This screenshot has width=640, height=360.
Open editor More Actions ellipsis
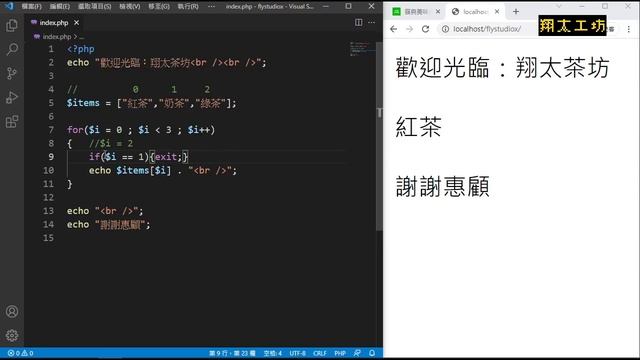[x=371, y=22]
